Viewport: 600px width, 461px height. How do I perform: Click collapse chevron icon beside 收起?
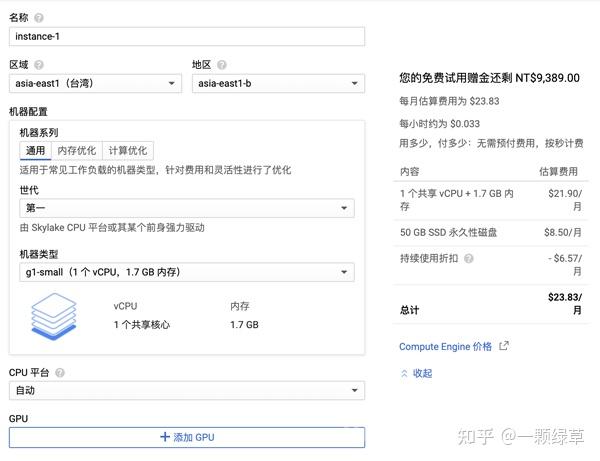pyautogui.click(x=404, y=373)
